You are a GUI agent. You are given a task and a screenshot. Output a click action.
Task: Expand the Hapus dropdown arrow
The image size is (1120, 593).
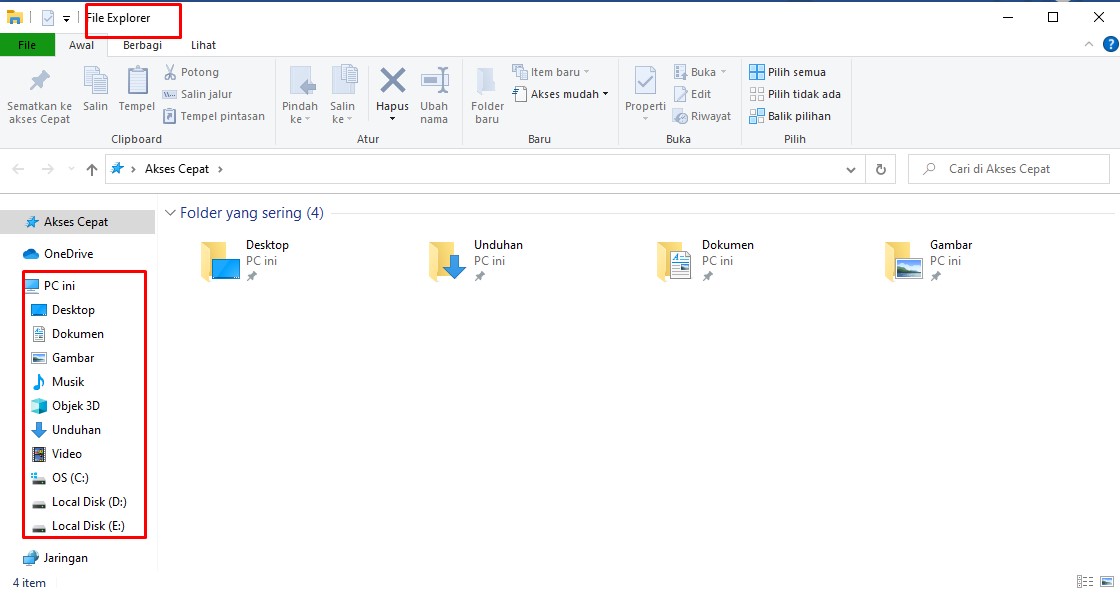pos(392,119)
